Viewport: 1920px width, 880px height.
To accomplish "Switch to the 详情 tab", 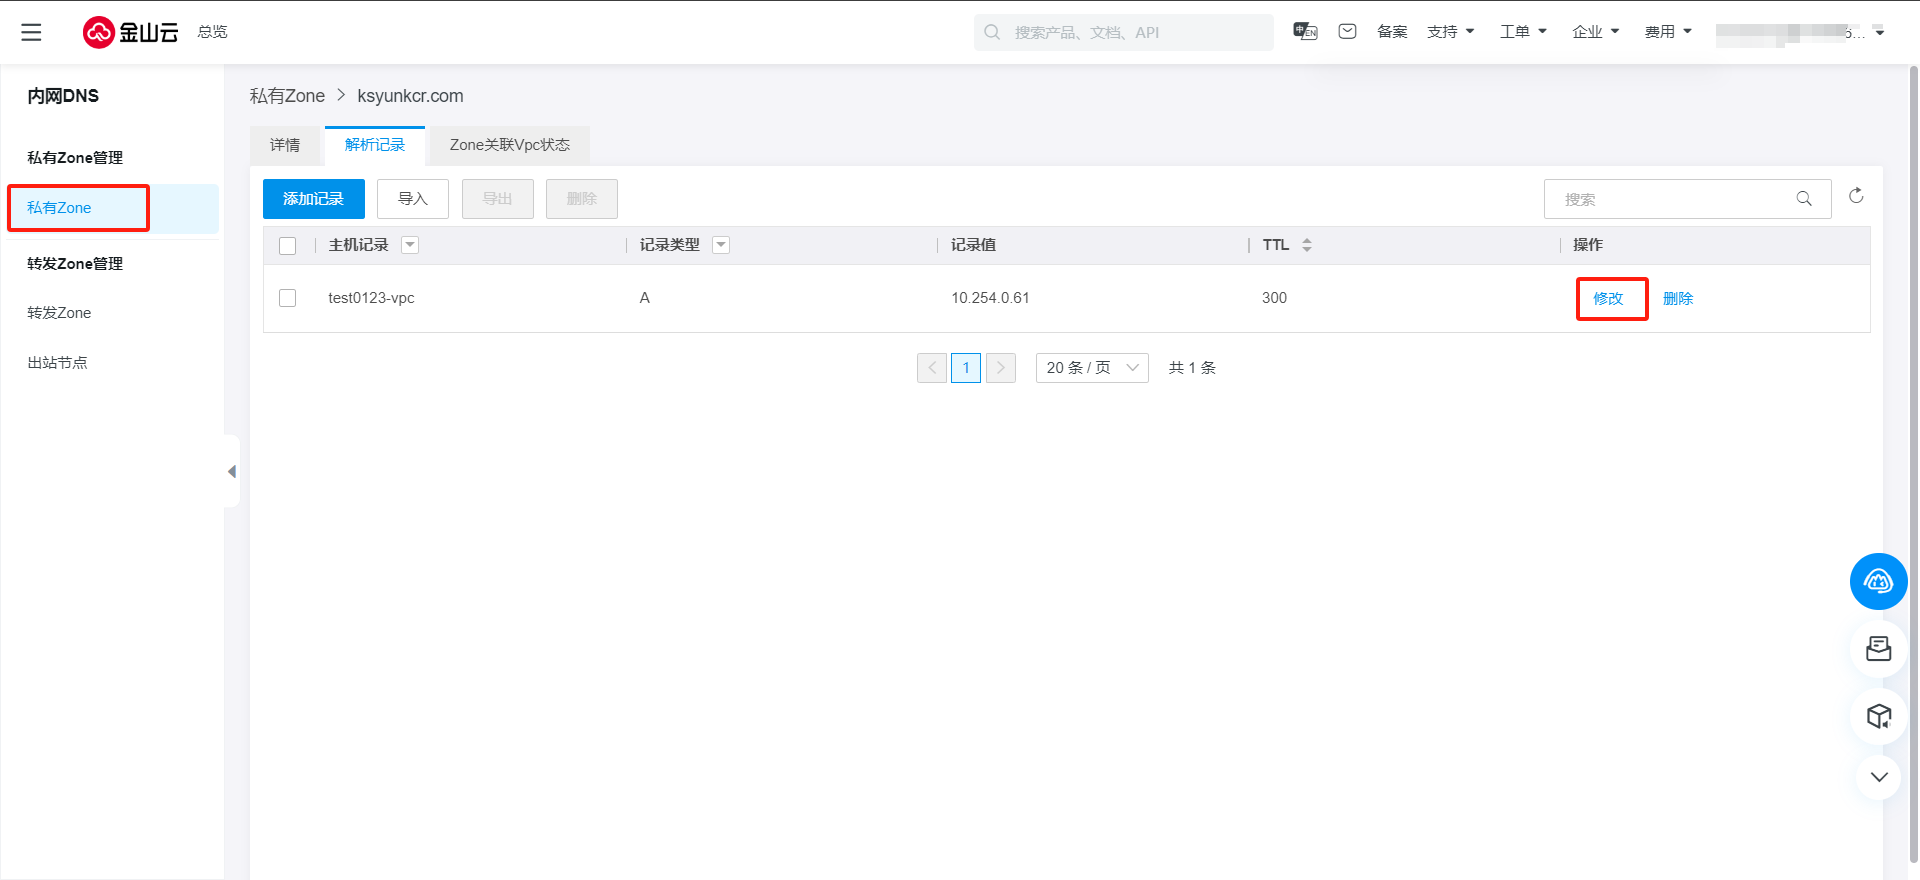I will [x=285, y=145].
